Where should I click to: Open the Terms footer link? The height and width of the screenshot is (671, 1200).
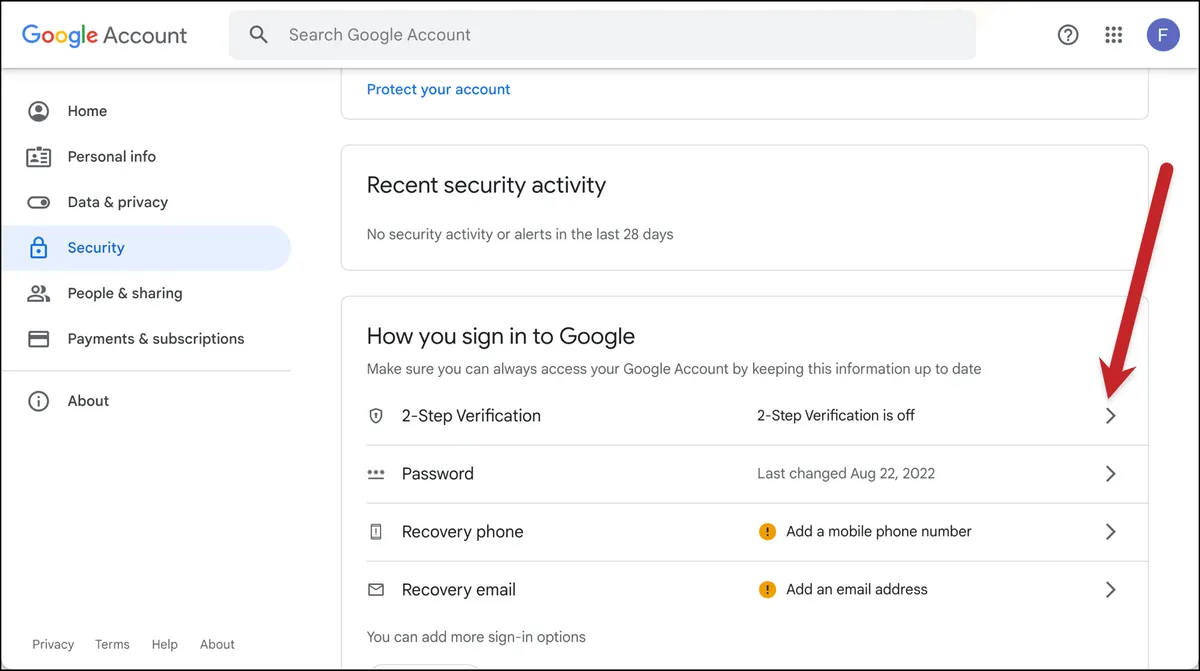(x=112, y=645)
